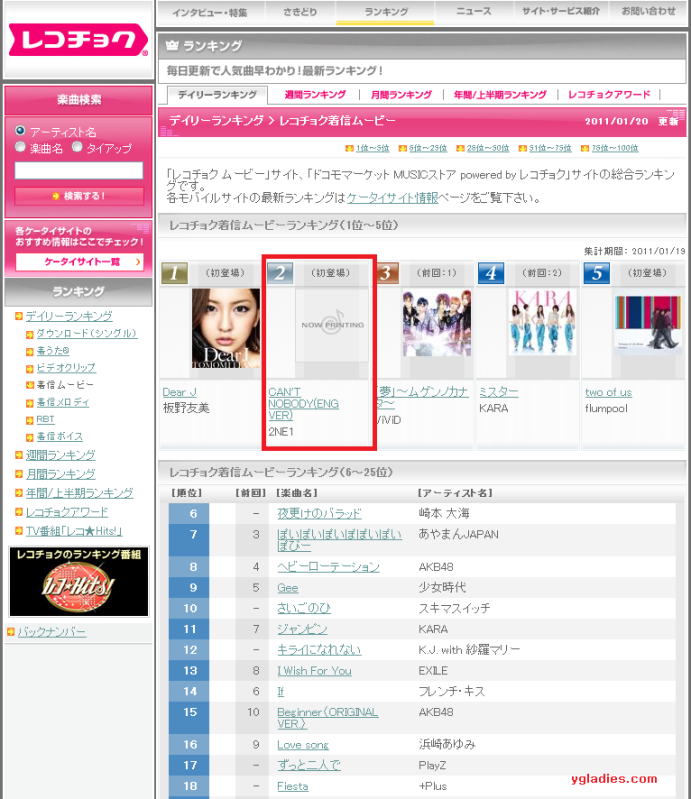The width and height of the screenshot is (691, 799).
Task: Click the song search text field
Action: (x=79, y=170)
